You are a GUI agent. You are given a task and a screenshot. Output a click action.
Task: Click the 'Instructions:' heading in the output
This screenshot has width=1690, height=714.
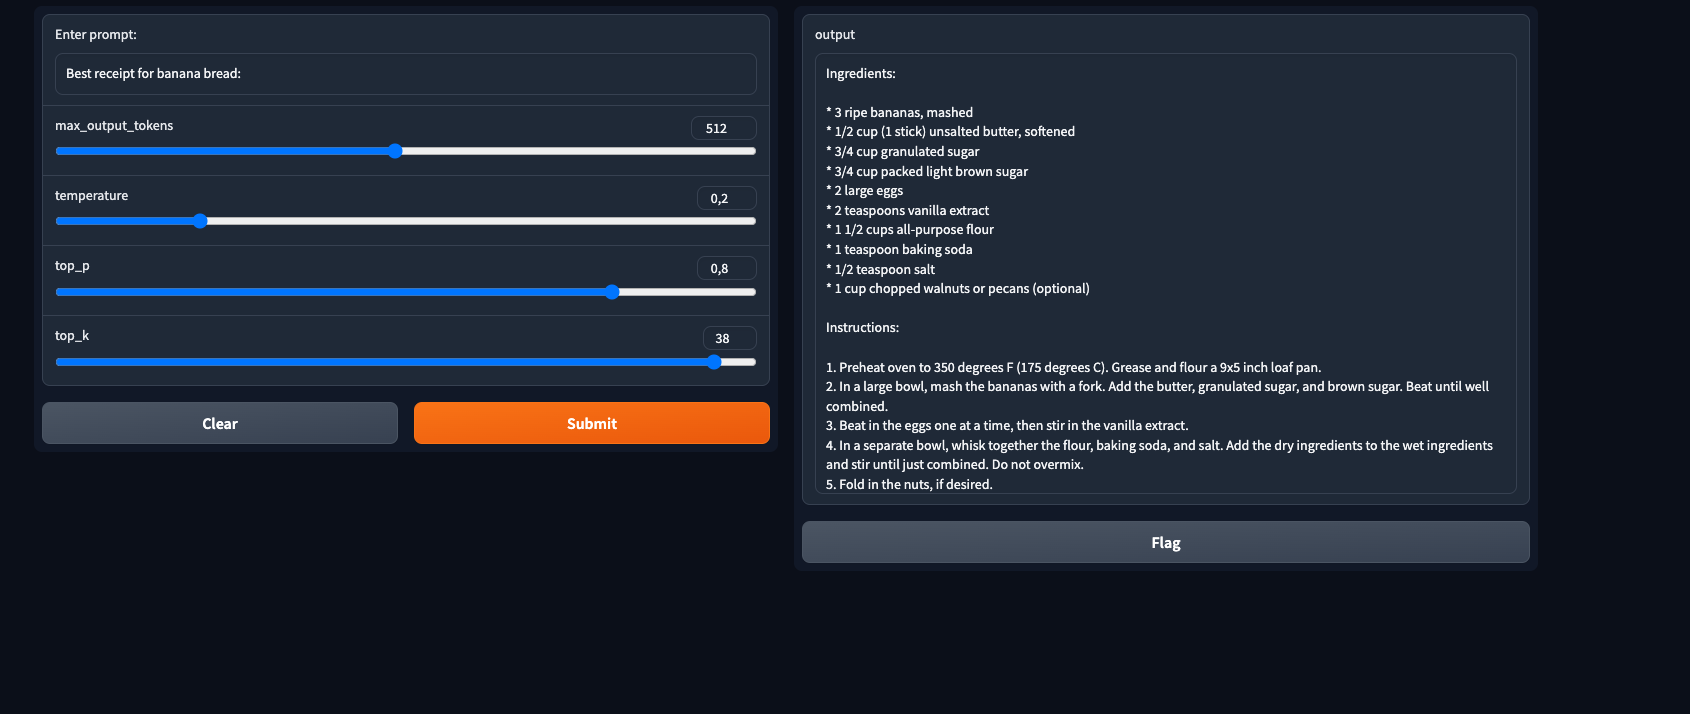[x=862, y=328]
